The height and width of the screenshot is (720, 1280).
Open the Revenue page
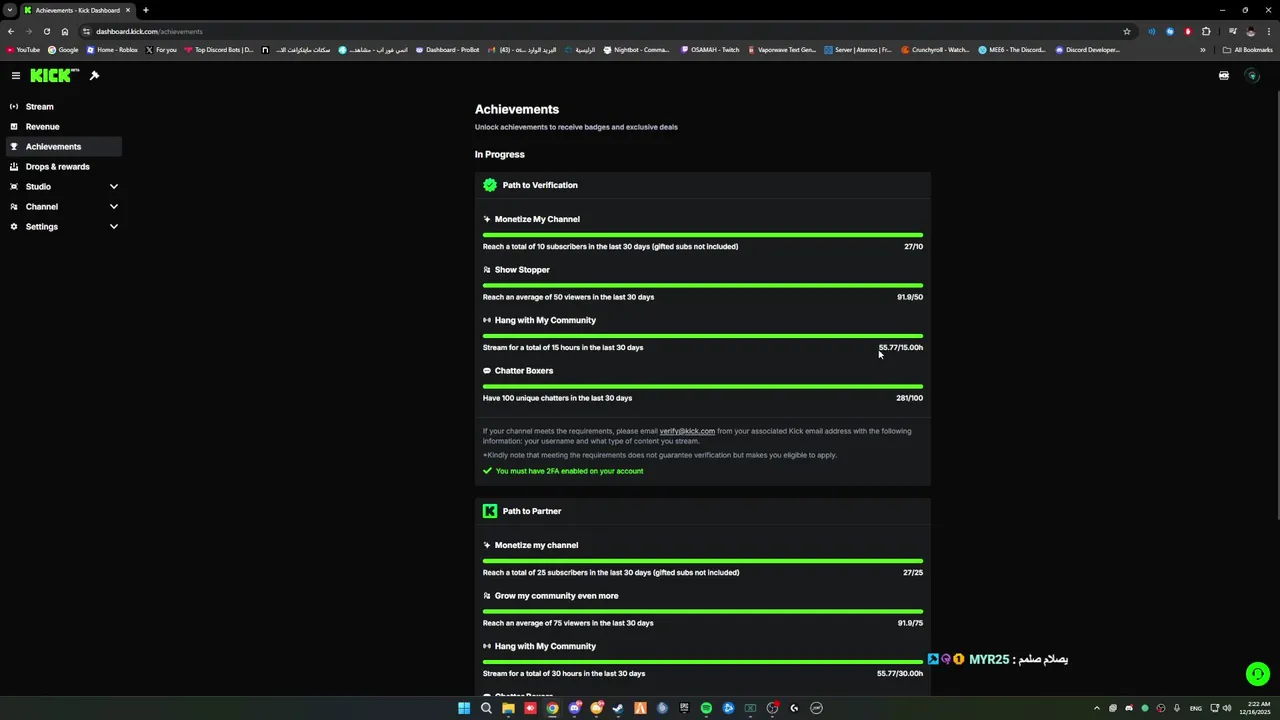tap(64, 127)
